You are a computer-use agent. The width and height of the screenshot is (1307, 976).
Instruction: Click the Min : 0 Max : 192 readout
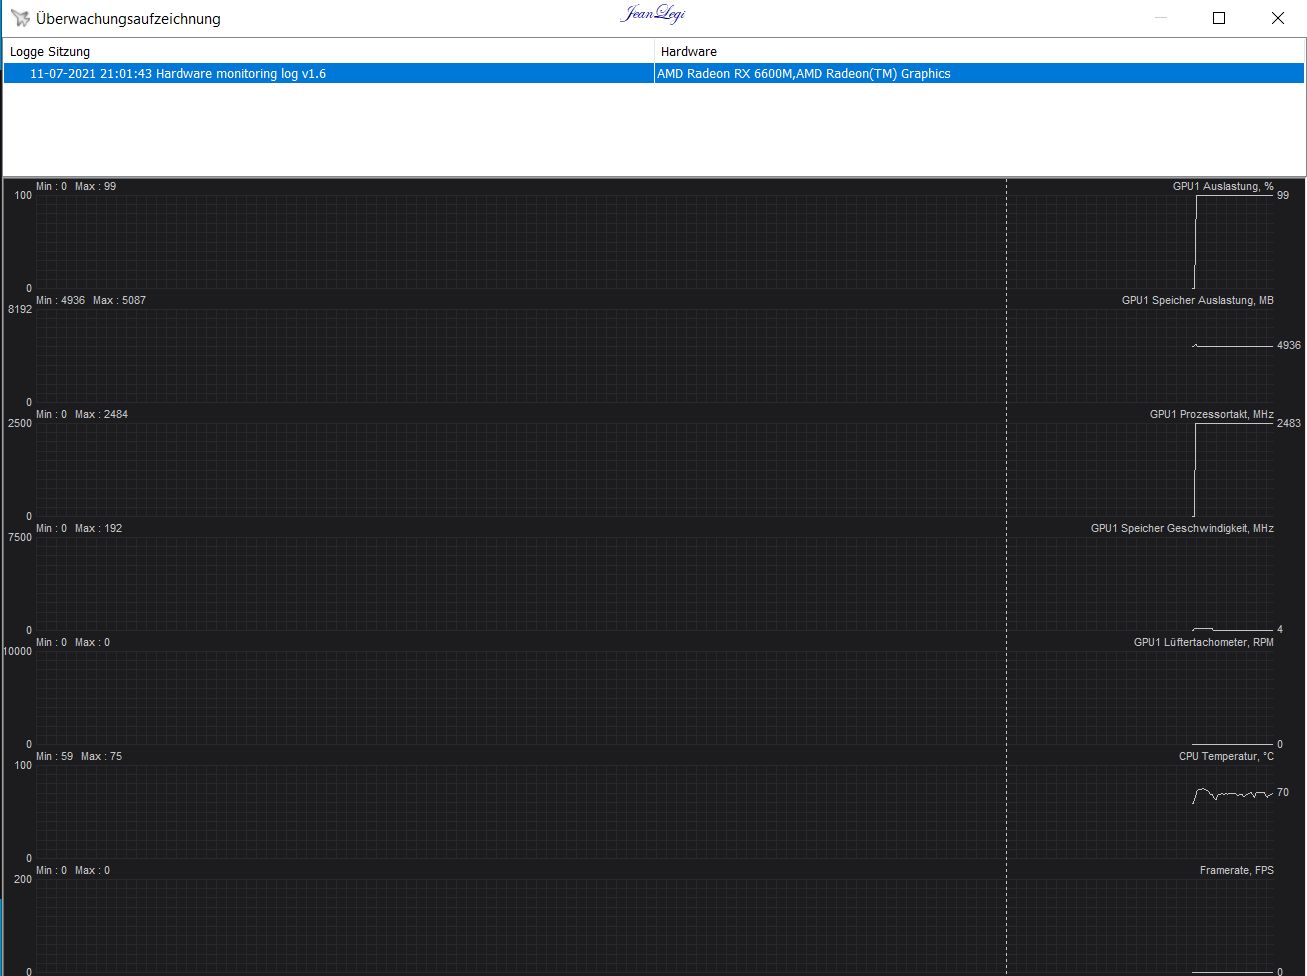pos(79,528)
